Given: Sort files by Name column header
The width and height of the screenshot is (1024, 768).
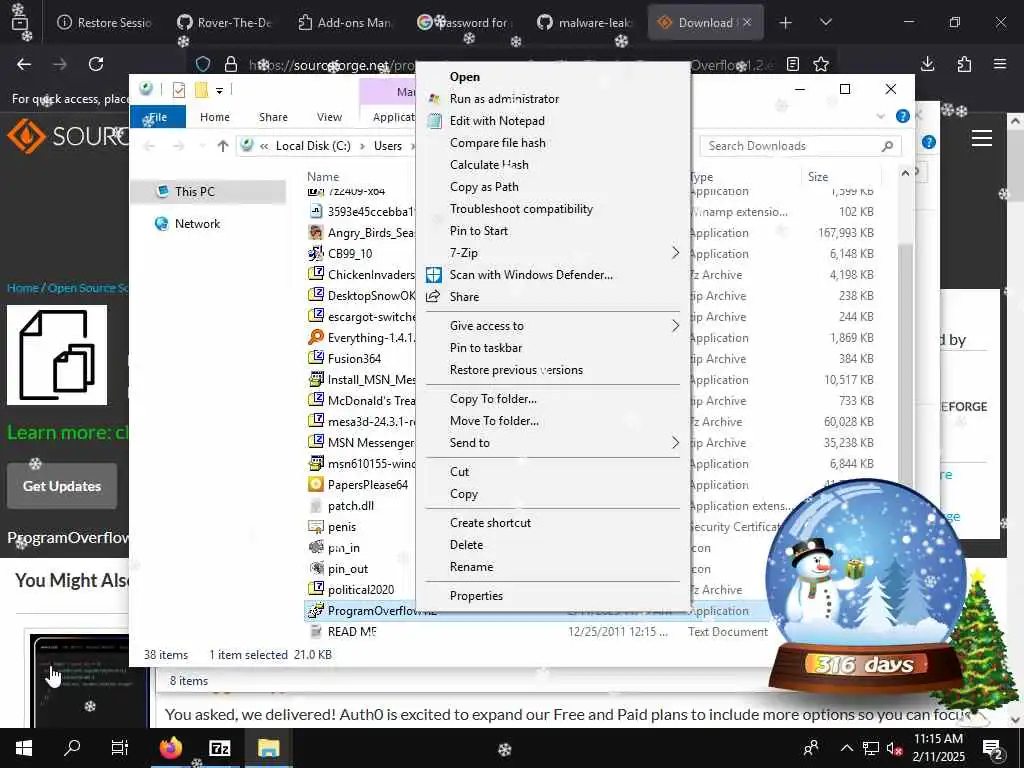Looking at the screenshot, I should click(x=323, y=177).
